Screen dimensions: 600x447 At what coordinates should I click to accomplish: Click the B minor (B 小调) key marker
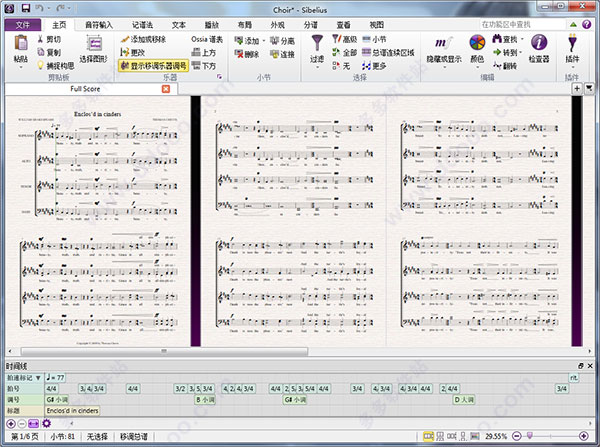click(x=205, y=400)
